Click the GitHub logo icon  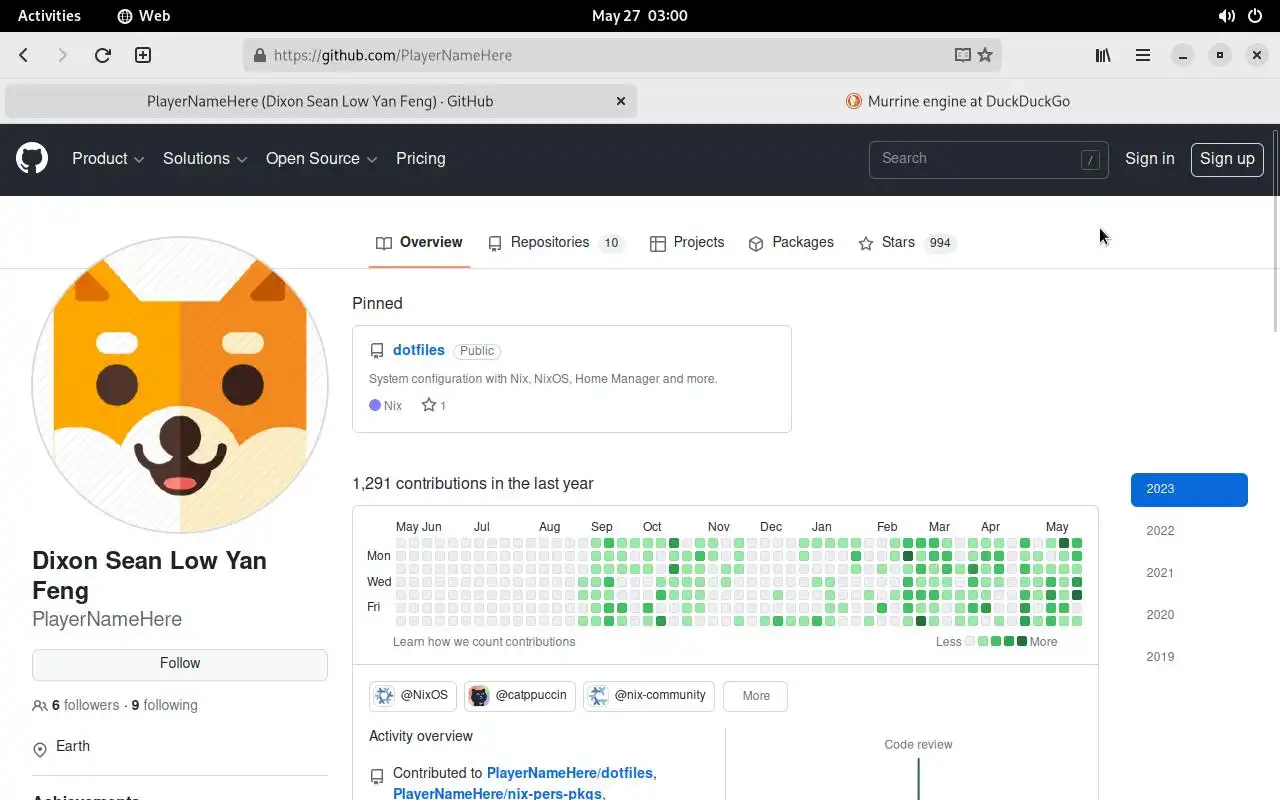pos(32,159)
